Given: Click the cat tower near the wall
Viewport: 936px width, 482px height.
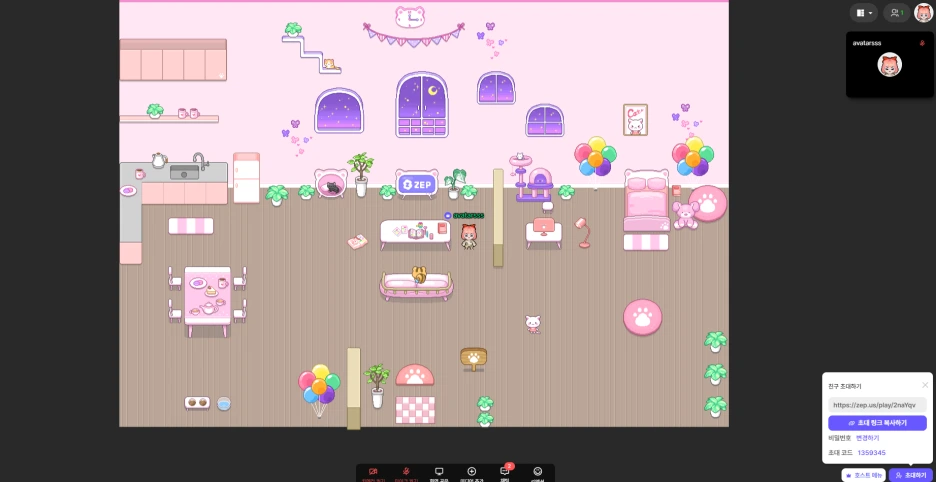Looking at the screenshot, I should click(530, 177).
